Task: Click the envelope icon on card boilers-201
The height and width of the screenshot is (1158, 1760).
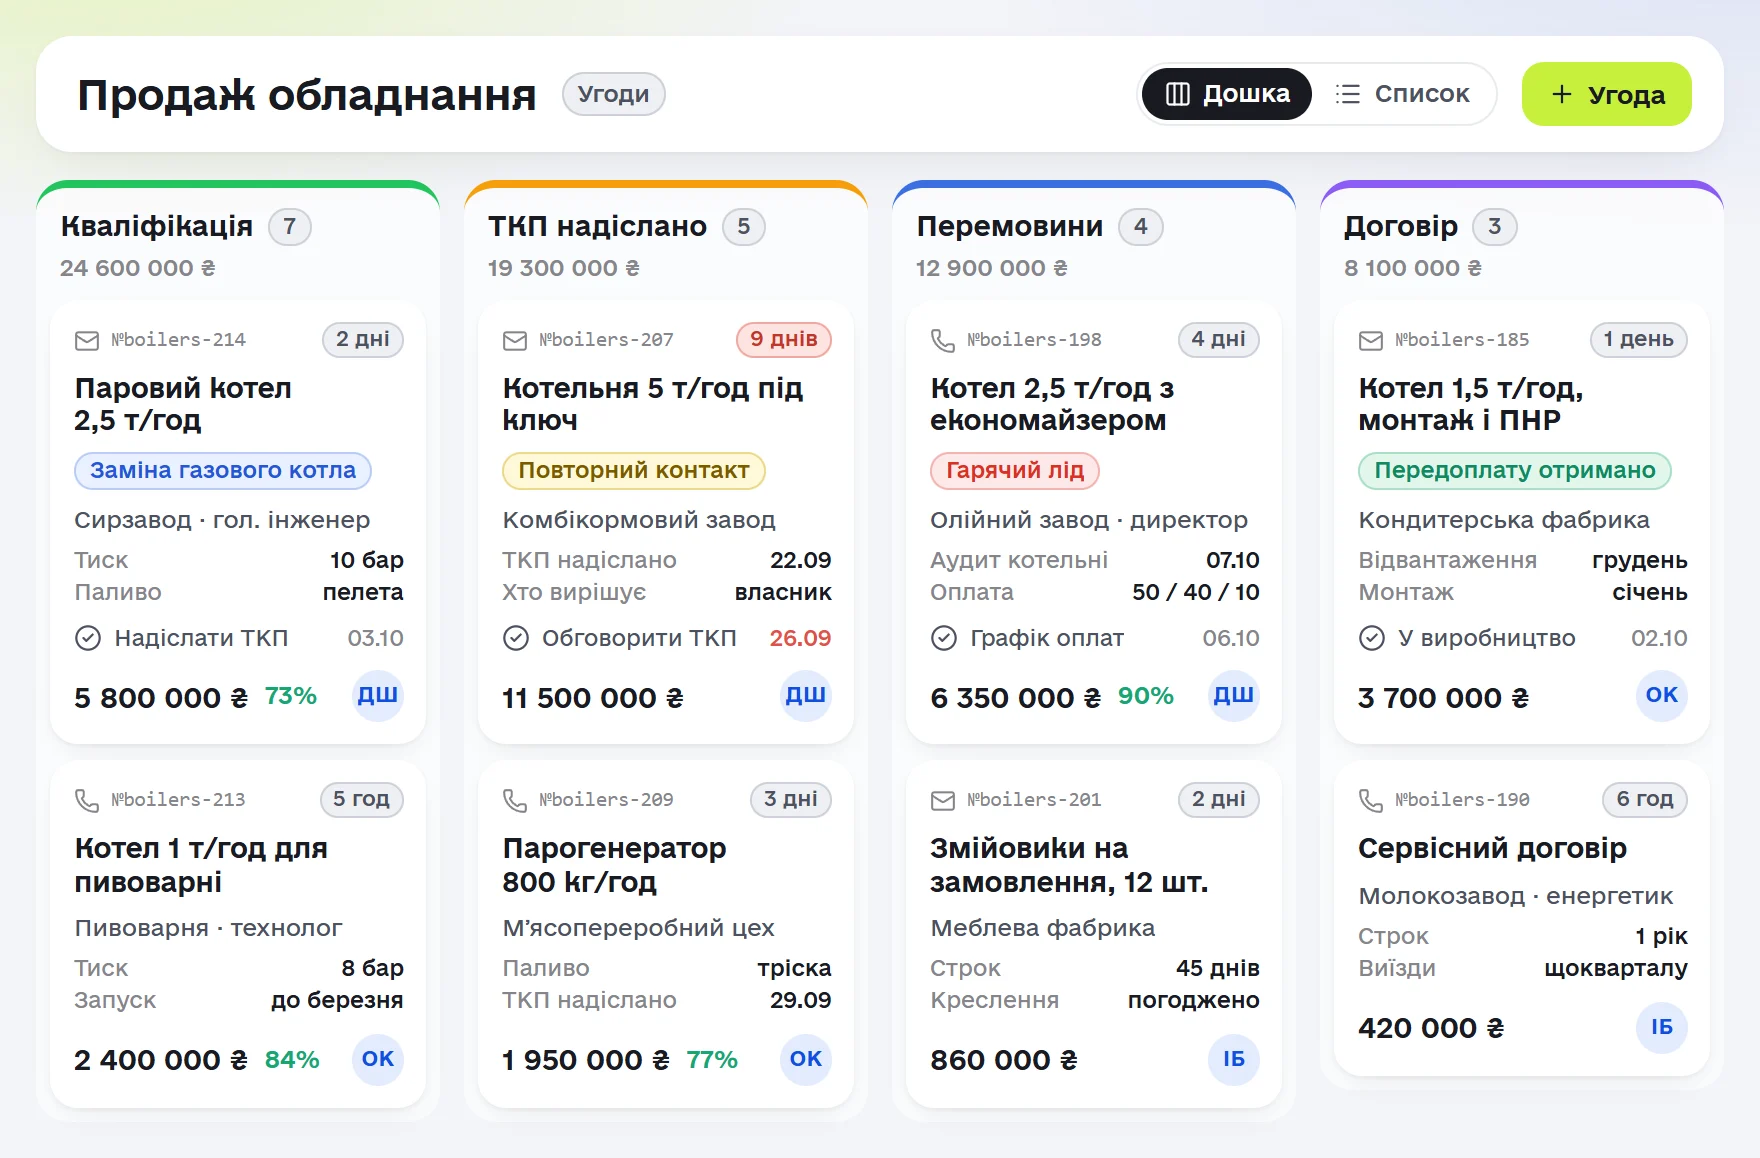Action: coord(943,800)
